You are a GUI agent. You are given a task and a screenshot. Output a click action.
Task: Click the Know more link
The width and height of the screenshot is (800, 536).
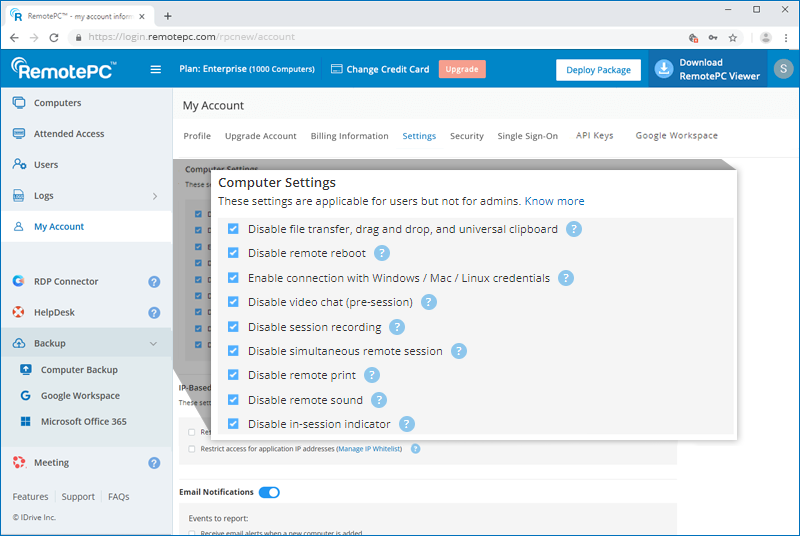(x=554, y=201)
